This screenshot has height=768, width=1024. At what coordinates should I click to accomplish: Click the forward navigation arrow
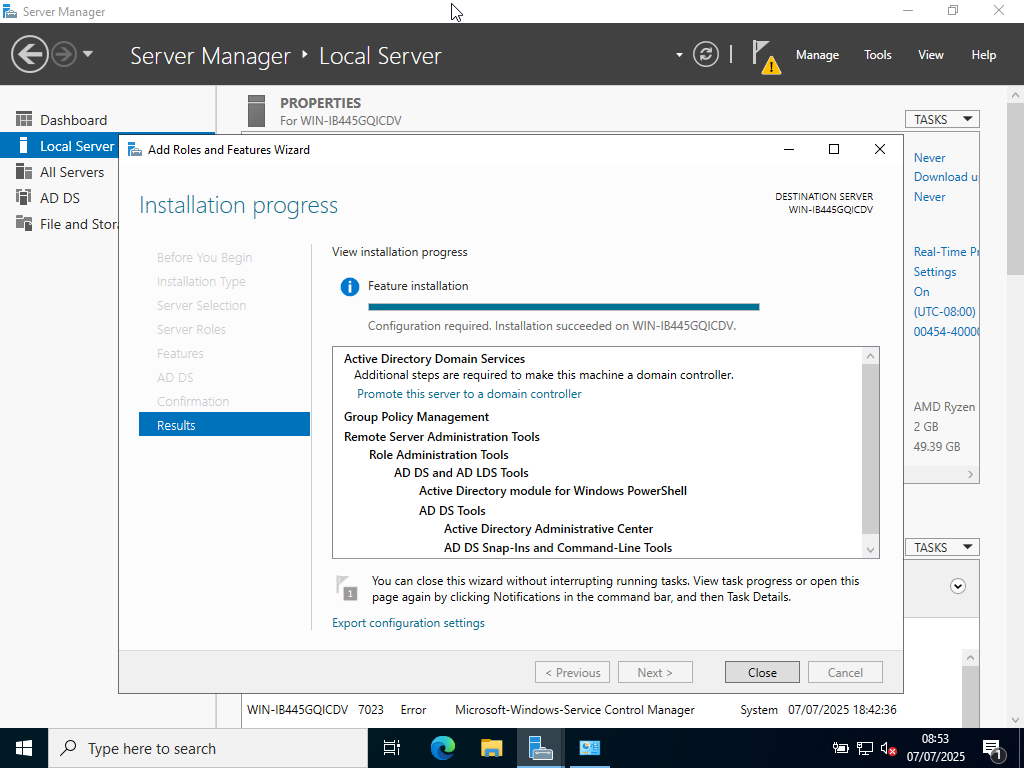click(x=64, y=54)
